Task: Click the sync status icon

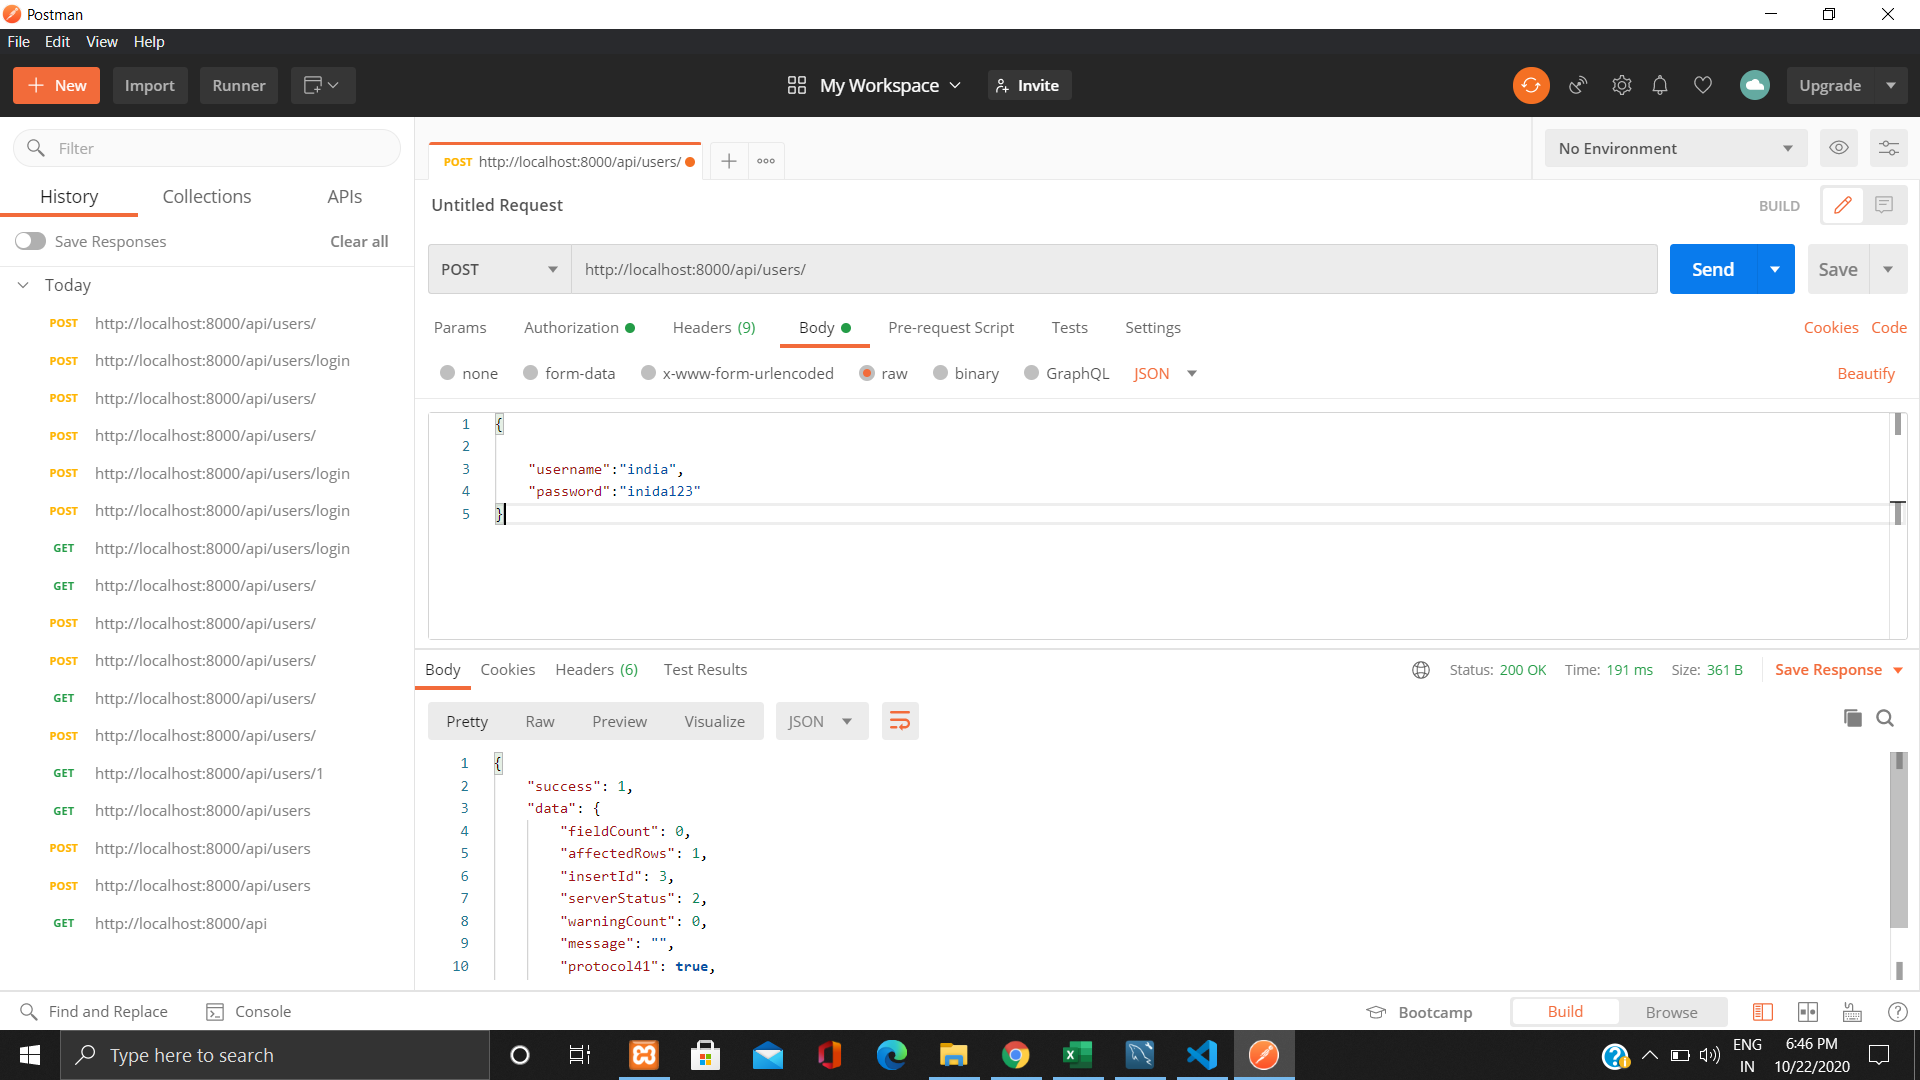Action: click(x=1530, y=86)
